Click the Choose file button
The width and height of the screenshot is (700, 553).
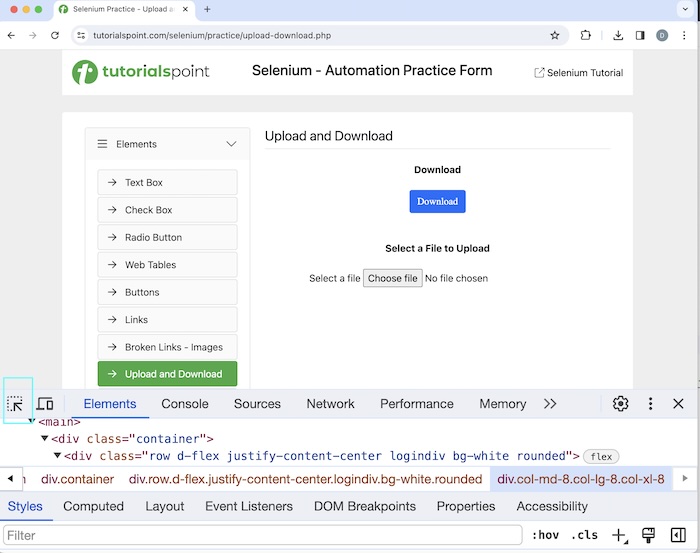392,278
